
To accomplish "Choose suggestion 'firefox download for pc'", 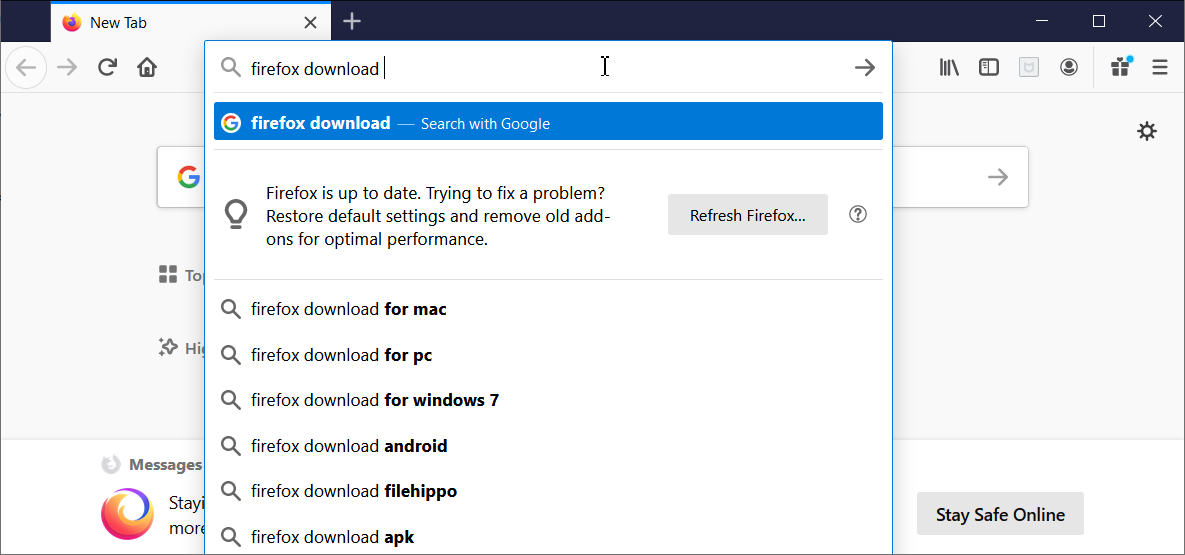I will click(x=548, y=355).
